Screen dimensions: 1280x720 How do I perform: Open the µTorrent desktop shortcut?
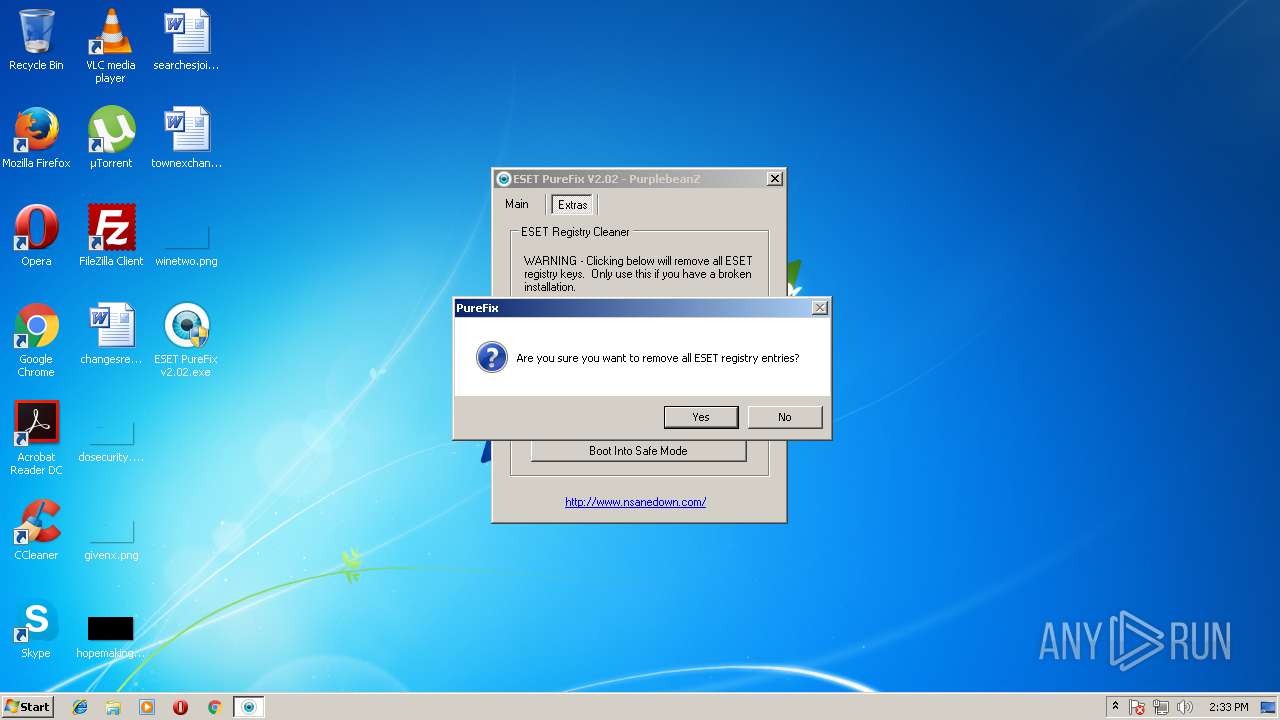(111, 138)
